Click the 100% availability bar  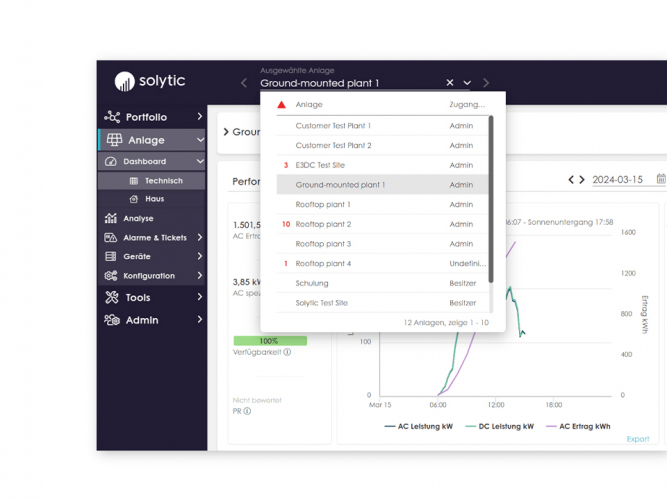tap(270, 341)
